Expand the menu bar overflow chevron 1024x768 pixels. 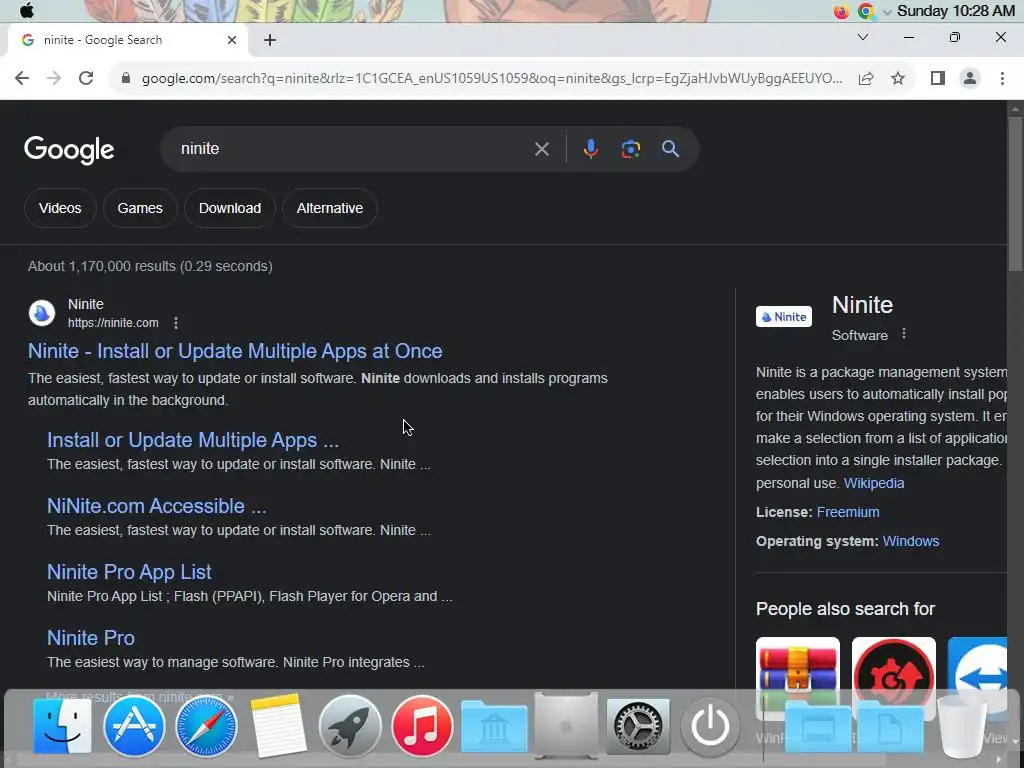[x=887, y=12]
